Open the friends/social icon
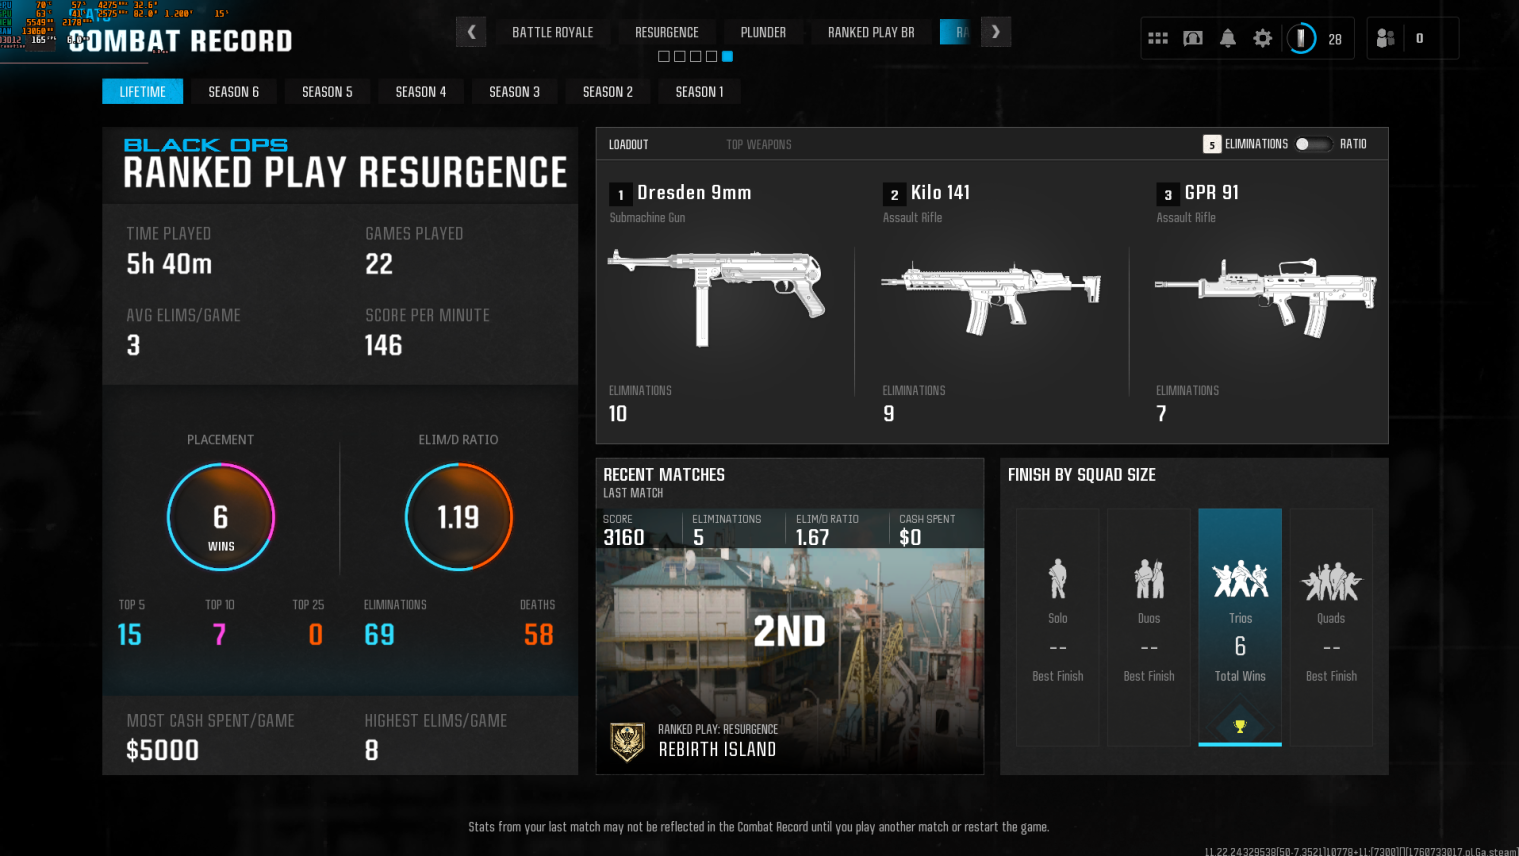1519x856 pixels. 1385,39
